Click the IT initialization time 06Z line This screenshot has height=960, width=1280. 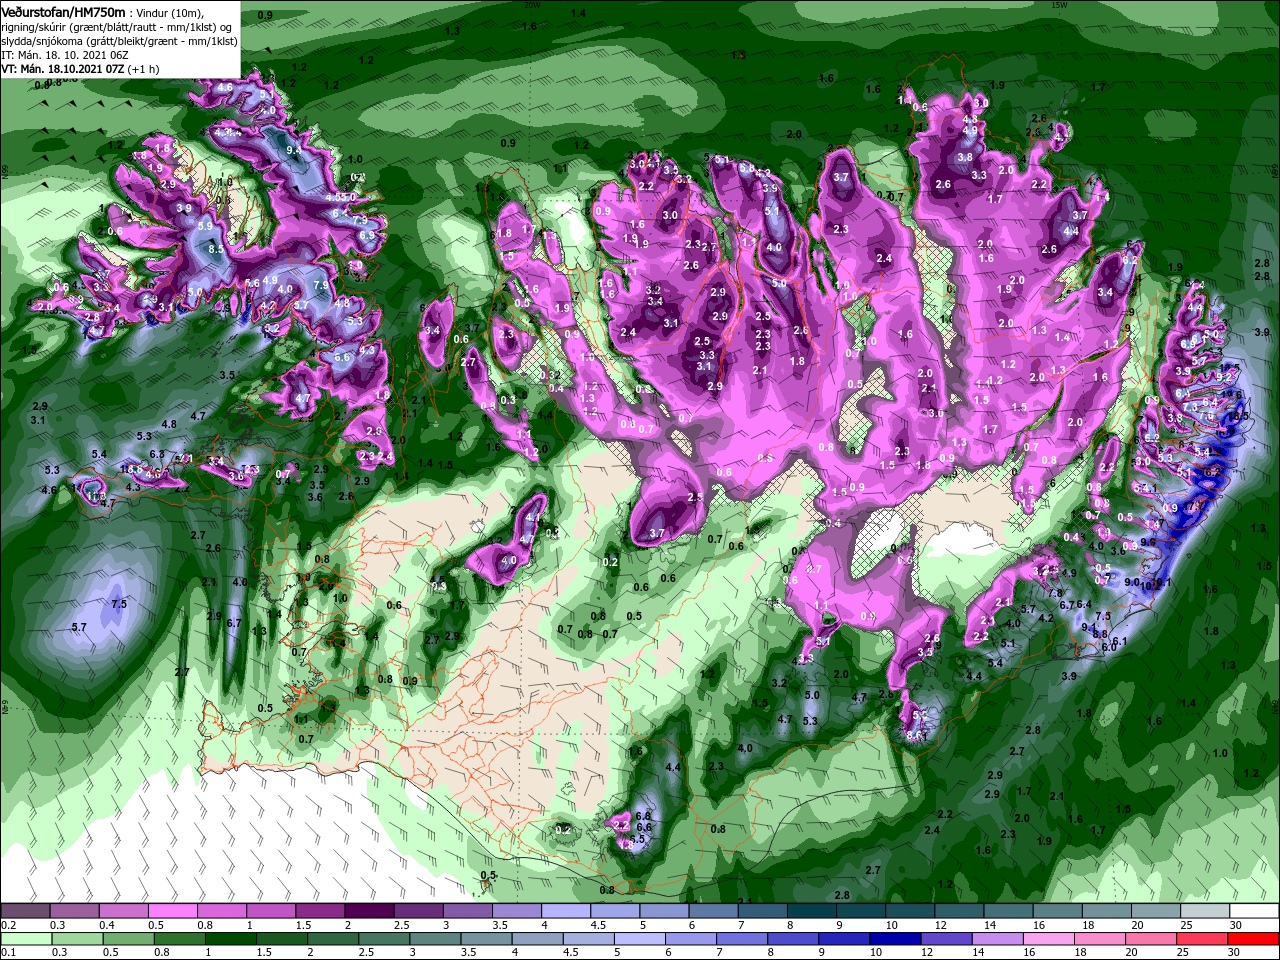pyautogui.click(x=67, y=55)
